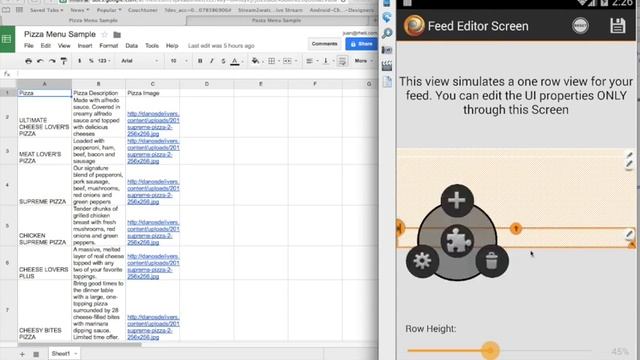The image size is (640, 360).
Task: Star the Pizza Menu Sample document
Action: pyautogui.click(x=104, y=35)
